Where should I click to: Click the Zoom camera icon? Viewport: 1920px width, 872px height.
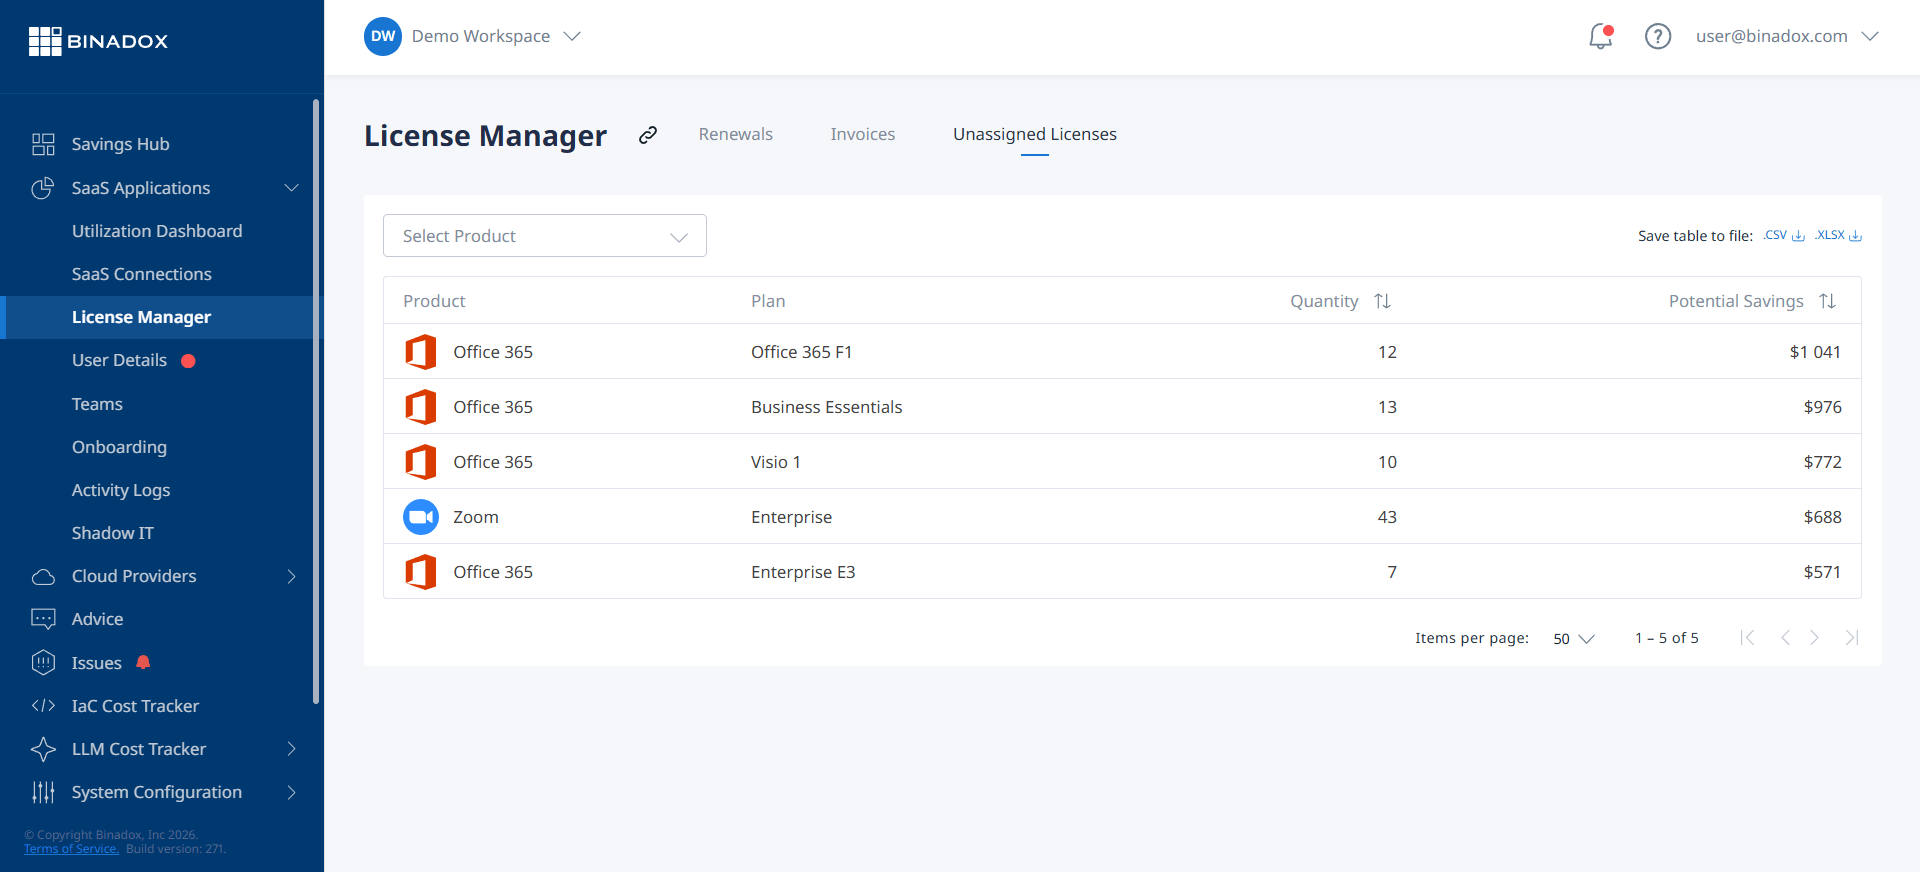(x=421, y=517)
